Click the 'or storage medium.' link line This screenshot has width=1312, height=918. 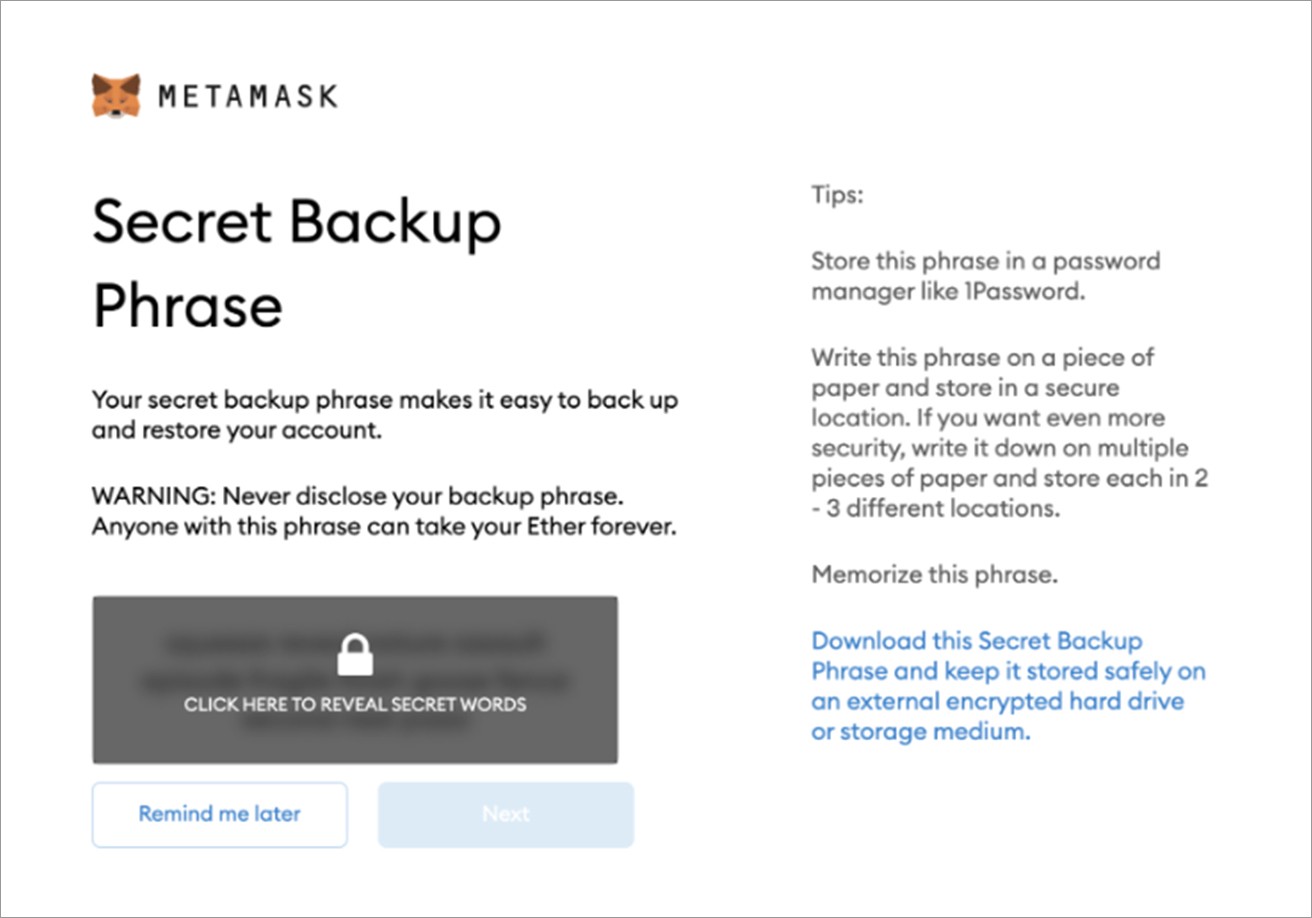click(x=920, y=732)
